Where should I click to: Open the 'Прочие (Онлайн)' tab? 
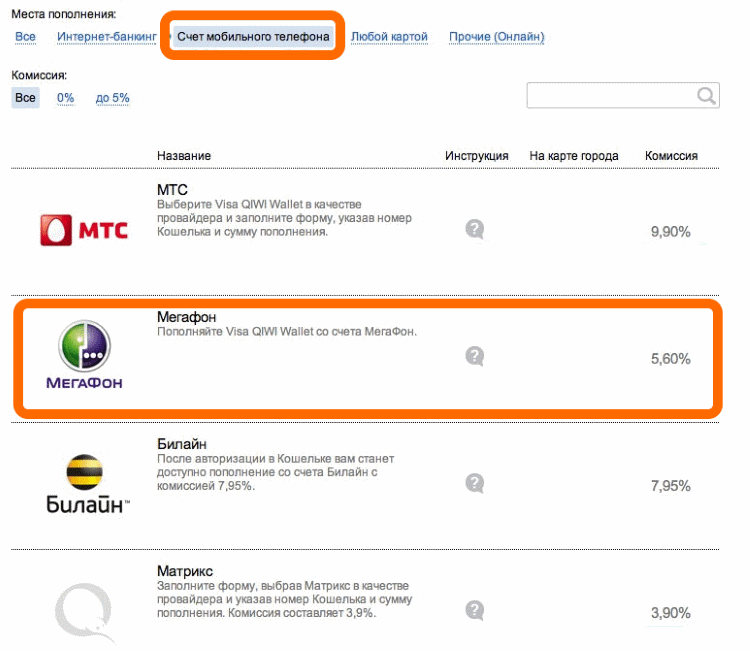(x=496, y=37)
